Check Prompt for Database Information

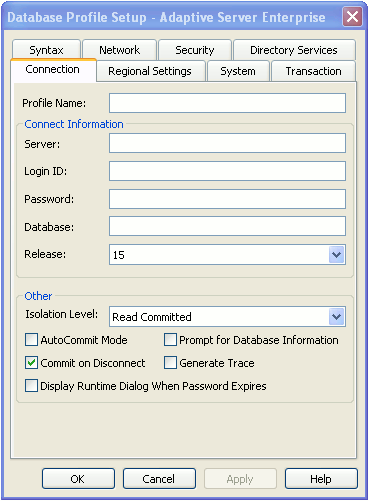pyautogui.click(x=170, y=340)
